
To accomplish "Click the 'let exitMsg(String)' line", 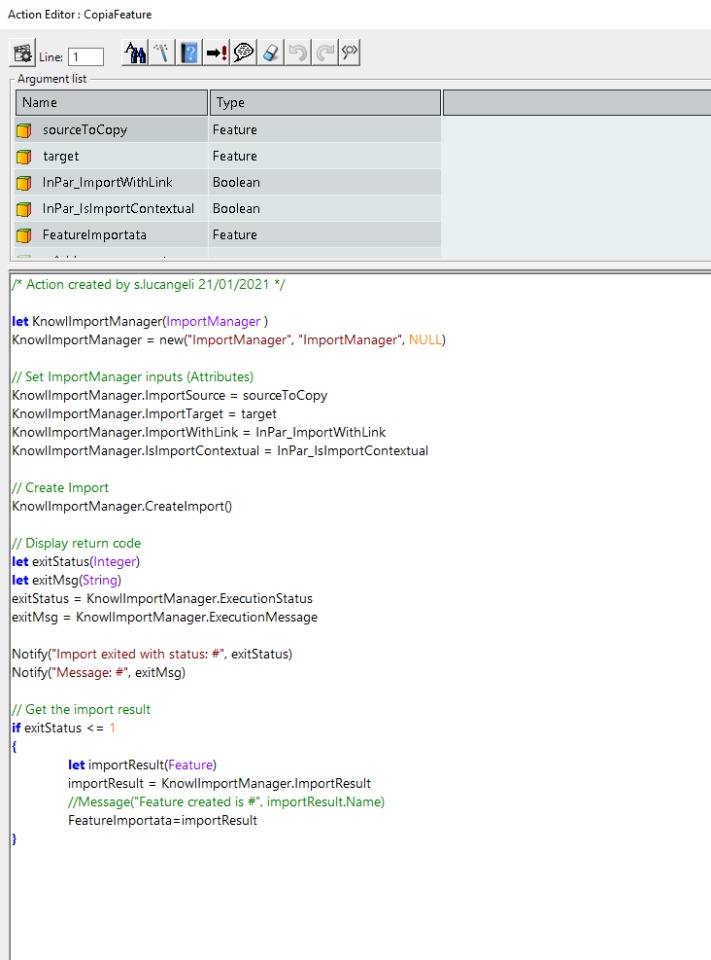I will 67,580.
